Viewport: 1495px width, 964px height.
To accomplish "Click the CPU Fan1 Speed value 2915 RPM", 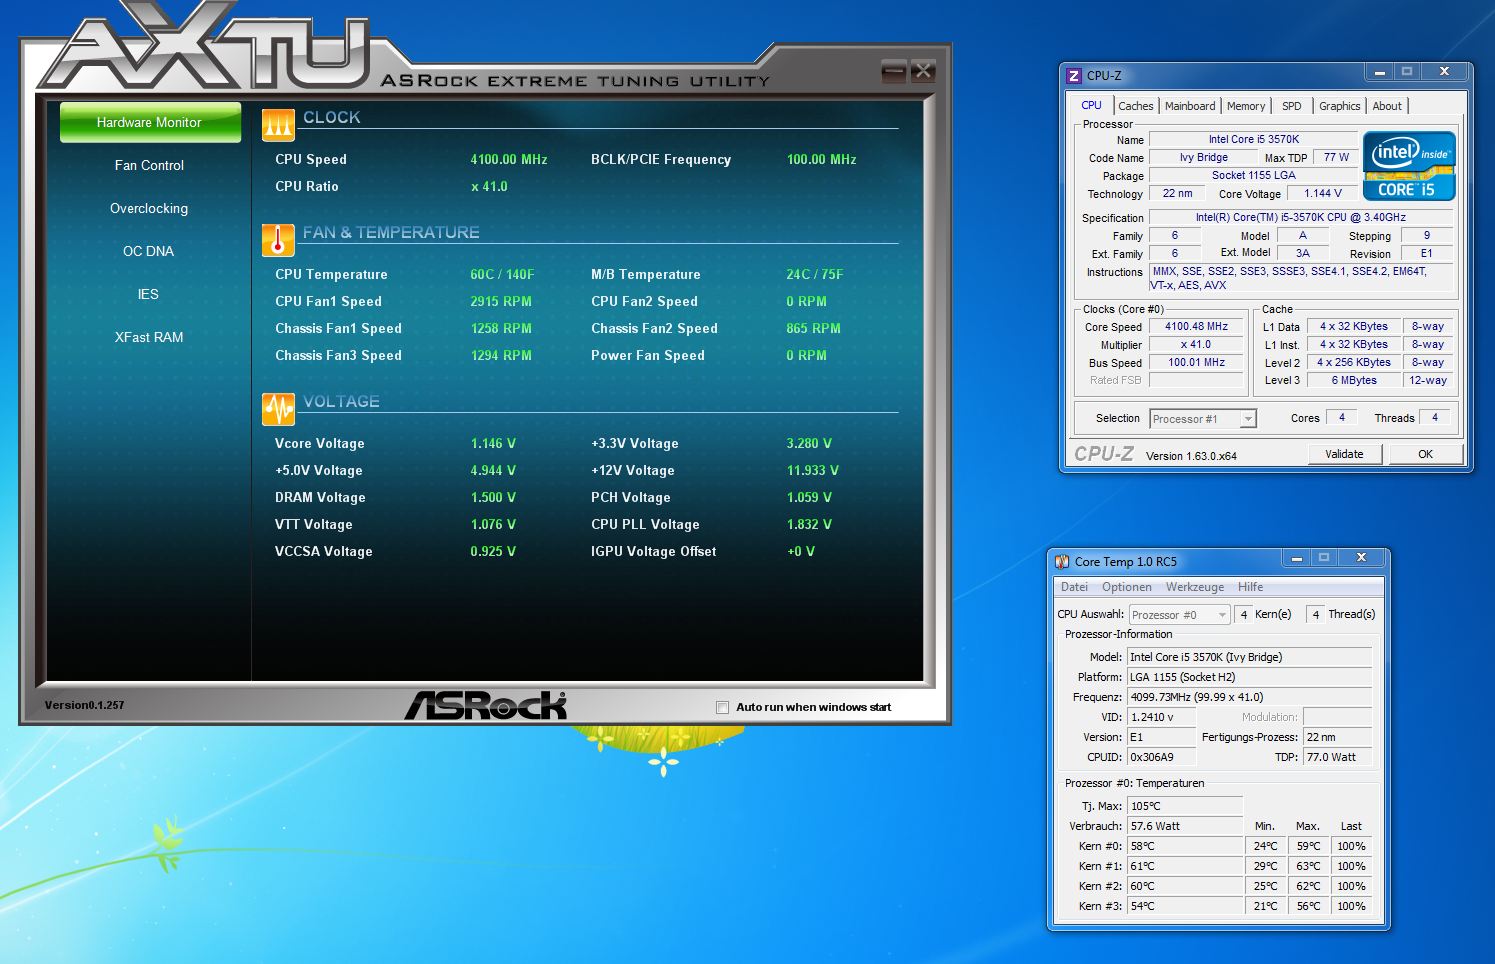I will click(501, 301).
